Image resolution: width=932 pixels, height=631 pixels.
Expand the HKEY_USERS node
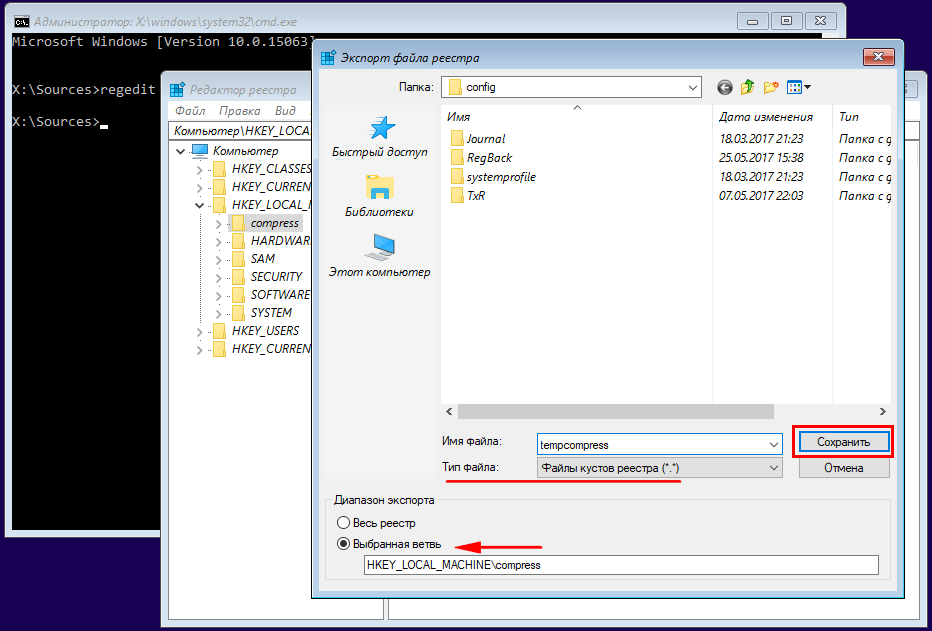click(x=199, y=332)
